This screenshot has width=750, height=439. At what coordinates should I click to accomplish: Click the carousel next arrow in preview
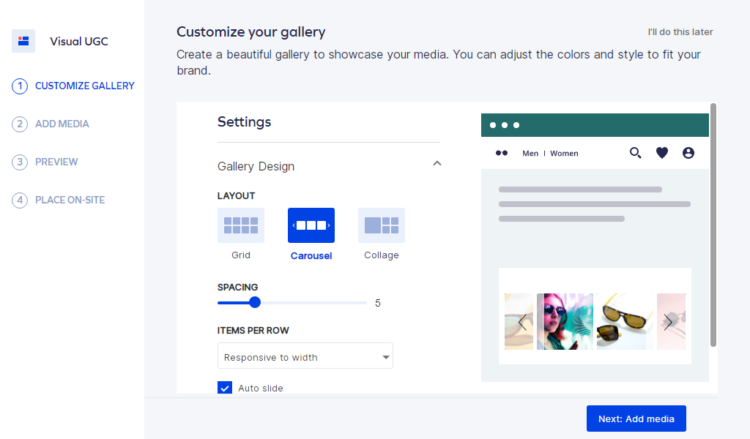click(668, 322)
